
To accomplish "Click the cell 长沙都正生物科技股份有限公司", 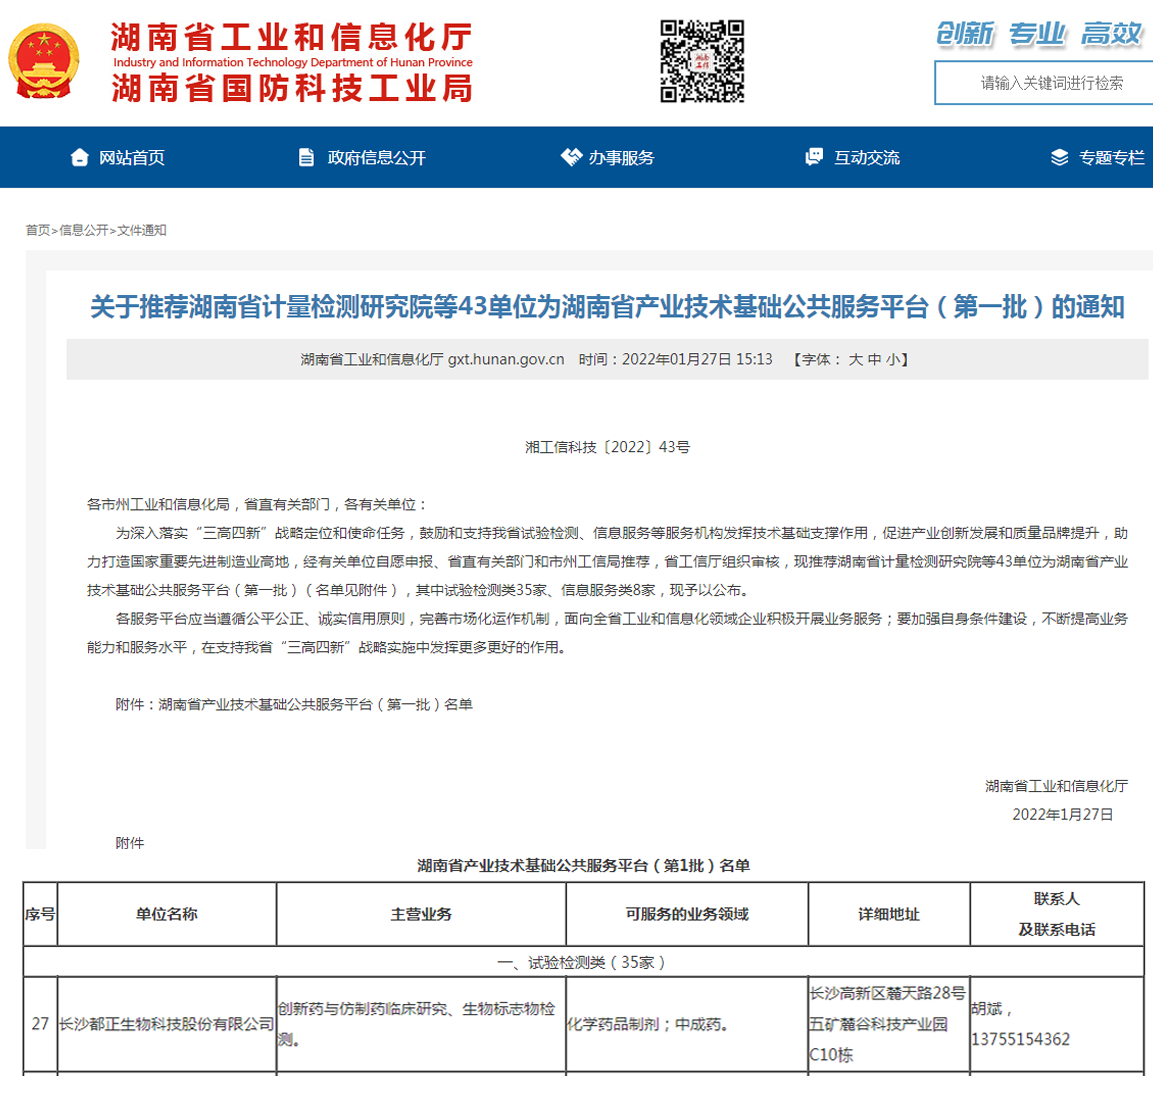I will coord(166,1024).
